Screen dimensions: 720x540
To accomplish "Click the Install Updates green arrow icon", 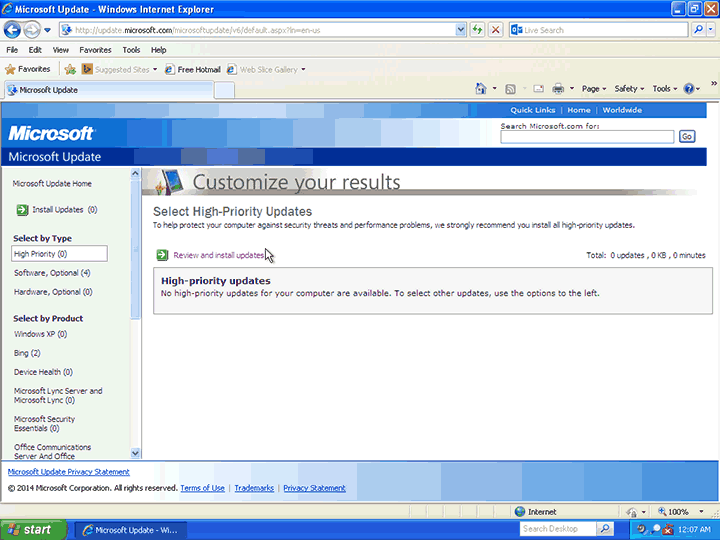I will (x=22, y=210).
